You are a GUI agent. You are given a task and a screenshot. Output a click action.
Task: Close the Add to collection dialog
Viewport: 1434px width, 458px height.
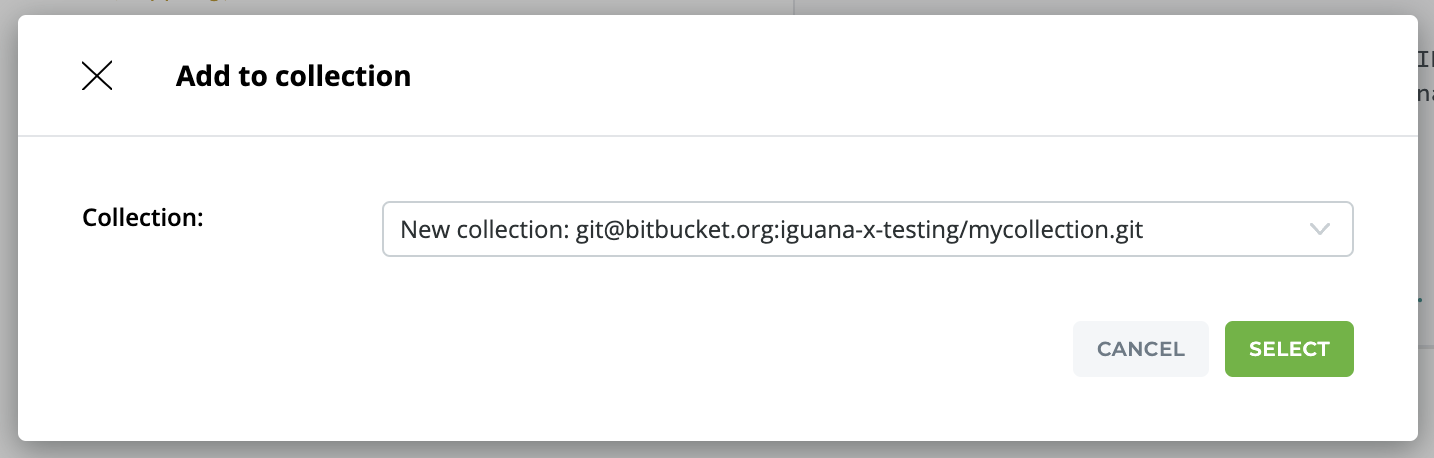tap(97, 76)
